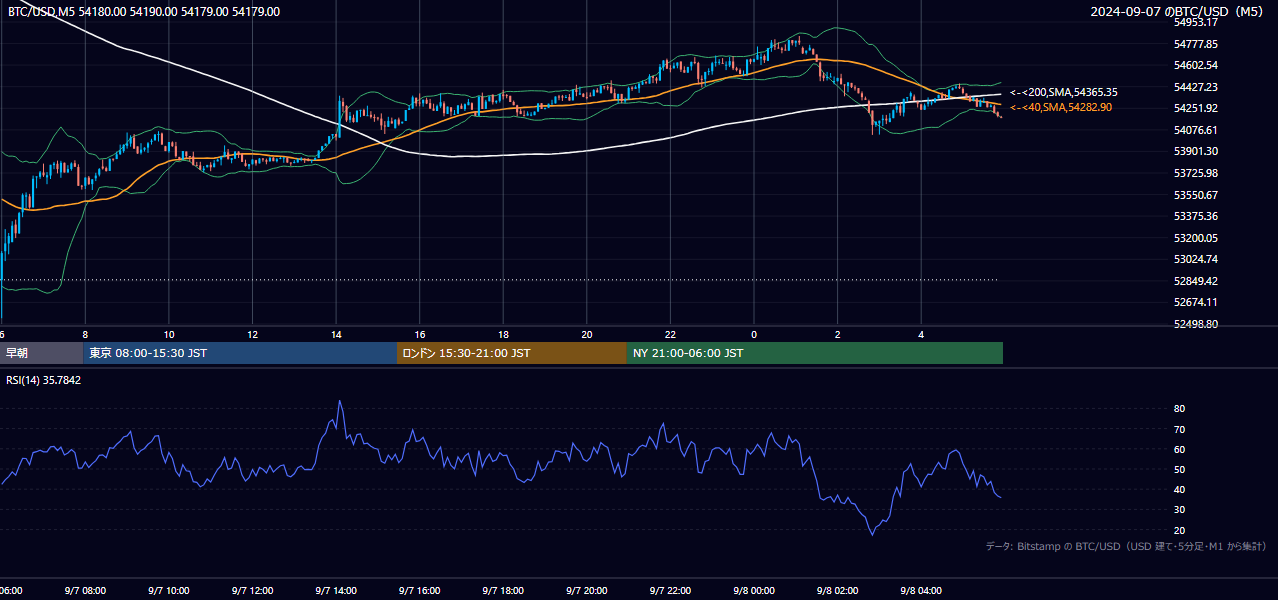Click date axis label 9/7 18:00
This screenshot has height=600, width=1278.
point(504,591)
